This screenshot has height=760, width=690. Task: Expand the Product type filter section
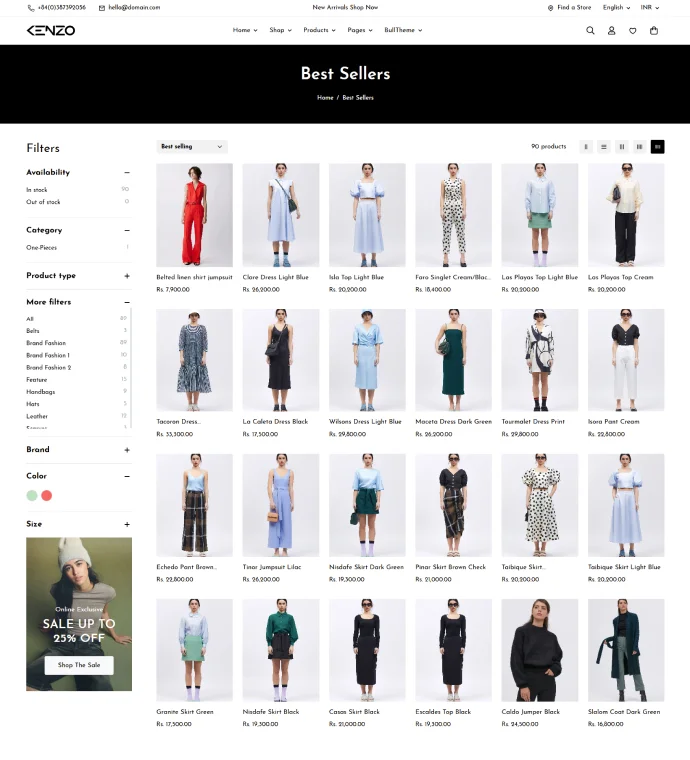tap(127, 276)
